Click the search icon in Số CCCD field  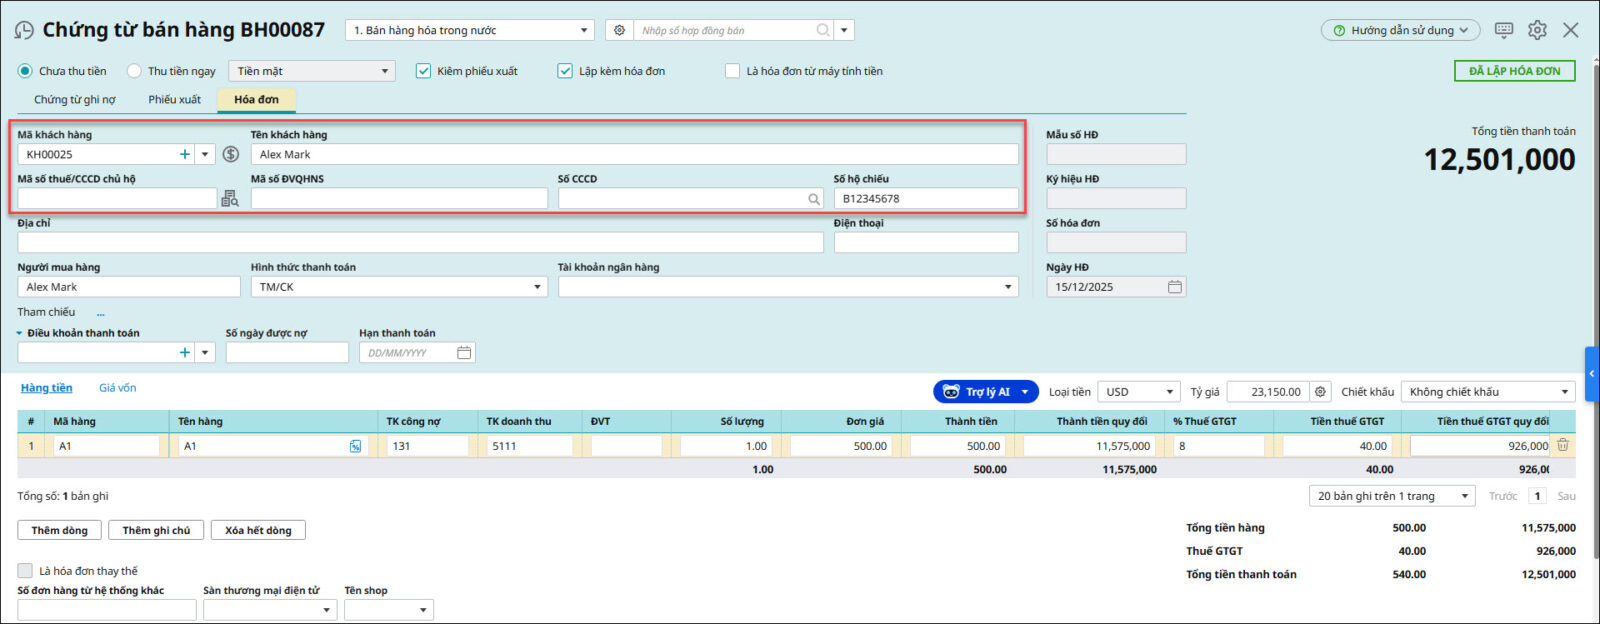[814, 199]
